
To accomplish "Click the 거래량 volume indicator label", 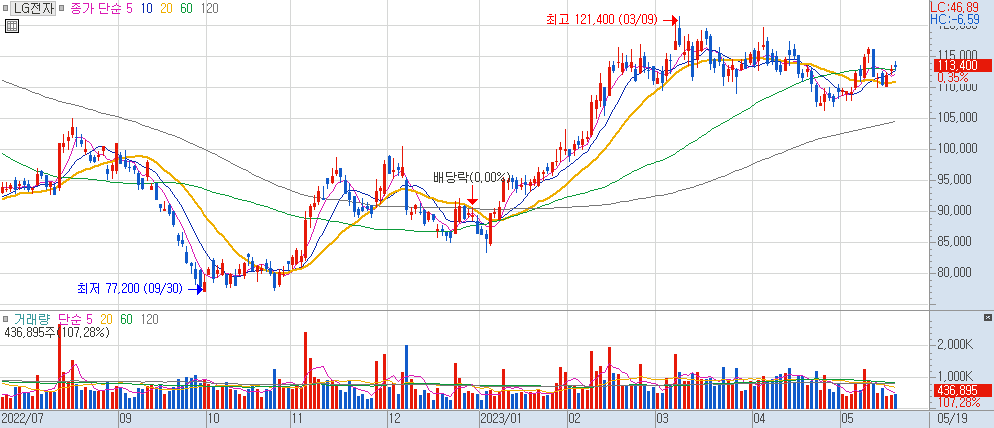I will (x=32, y=318).
